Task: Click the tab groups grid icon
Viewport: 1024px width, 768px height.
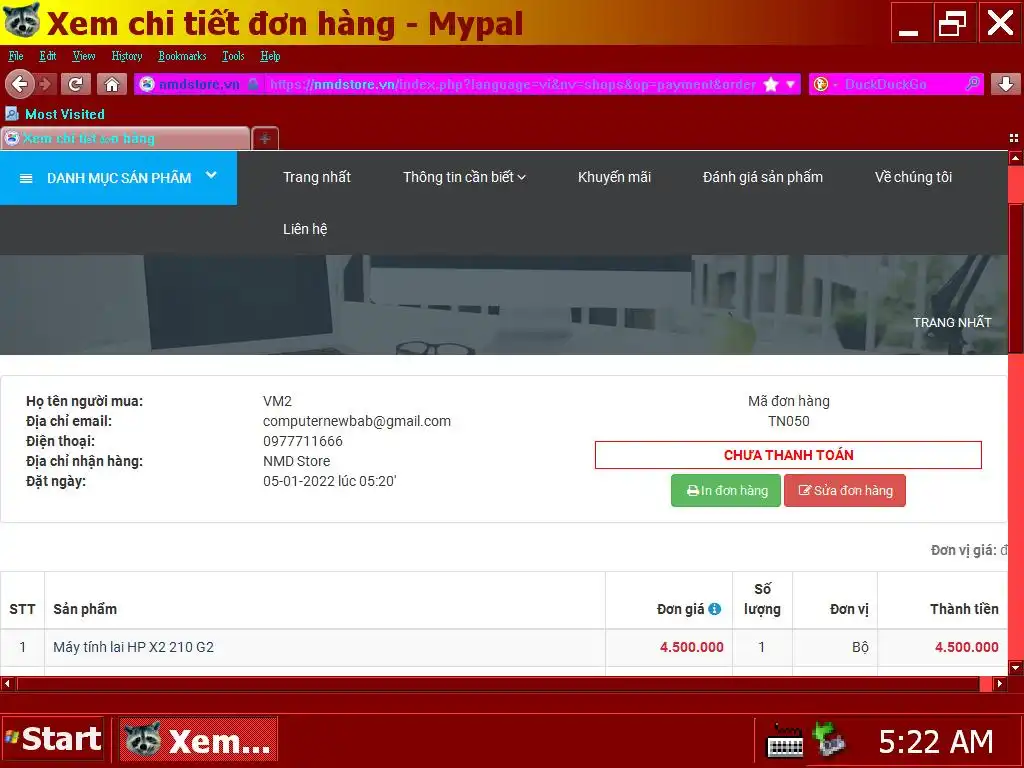Action: pyautogui.click(x=1014, y=138)
